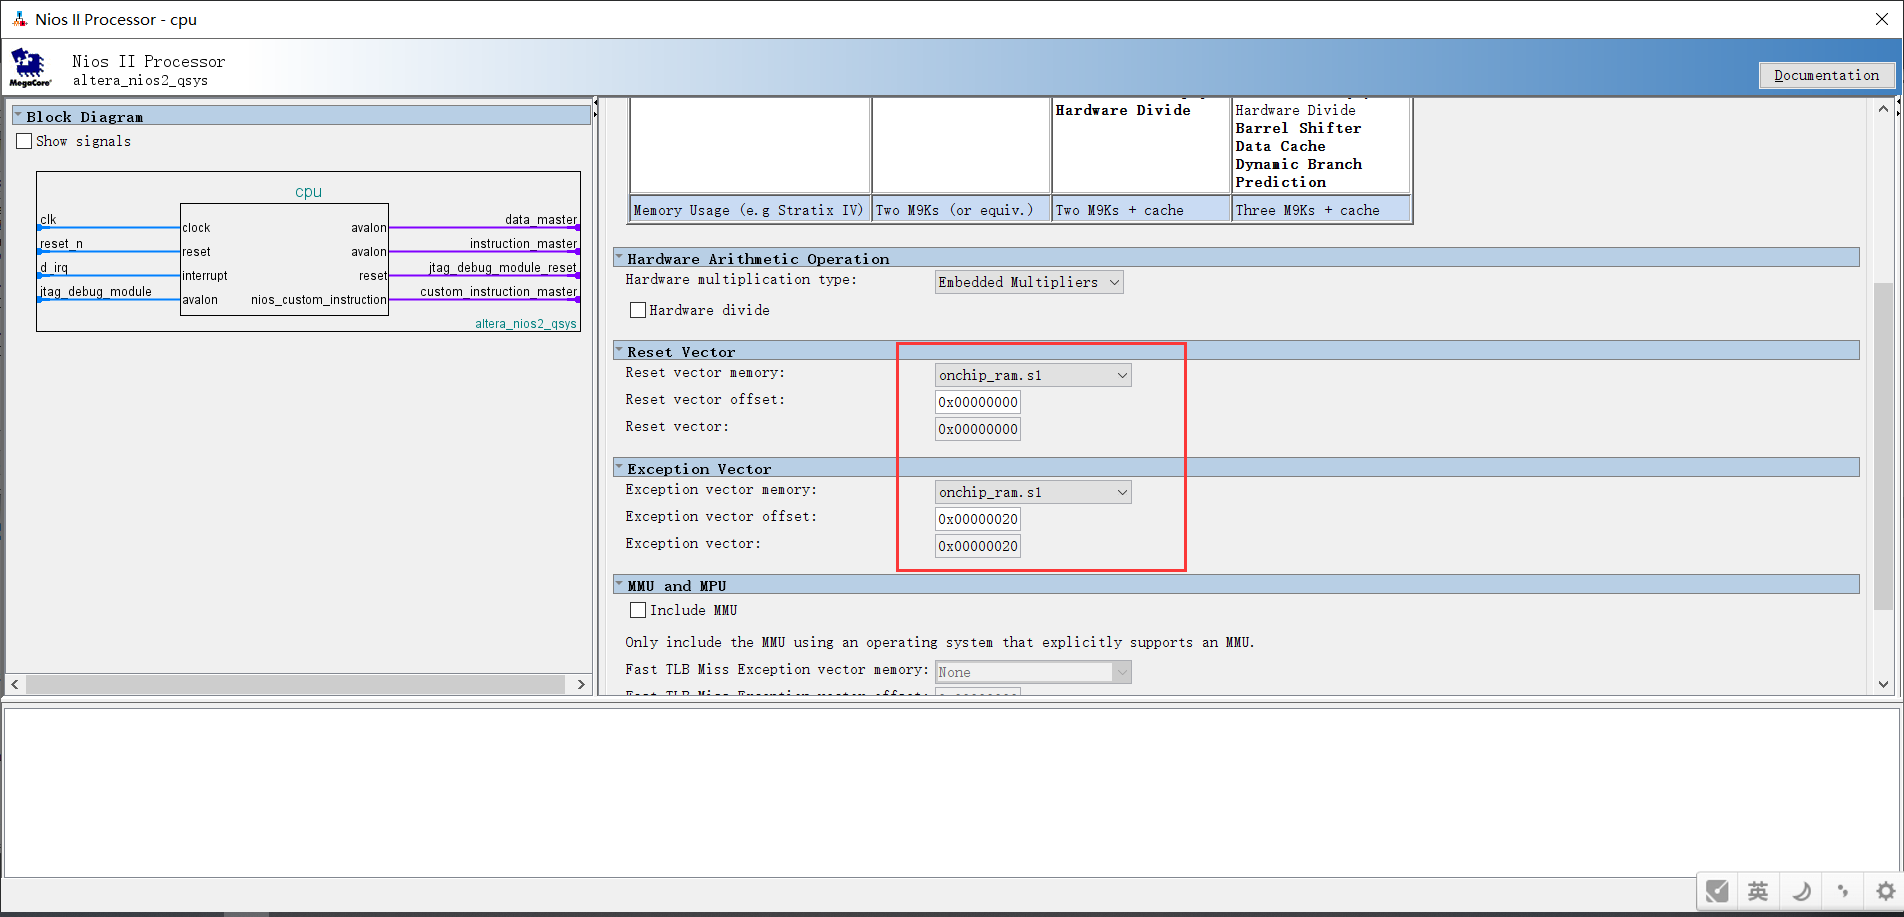
Task: Click the IME toolbar logo icon
Action: 1717,891
